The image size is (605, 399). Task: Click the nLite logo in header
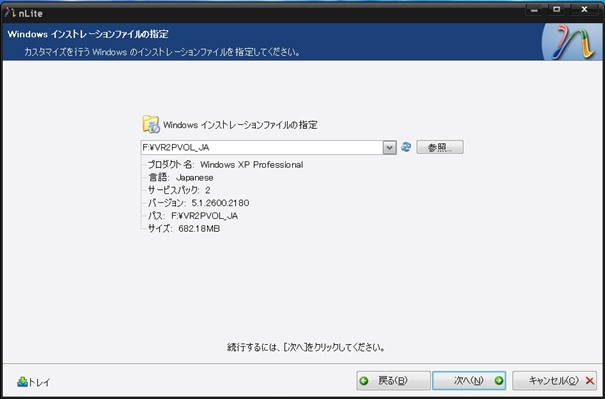tap(573, 42)
